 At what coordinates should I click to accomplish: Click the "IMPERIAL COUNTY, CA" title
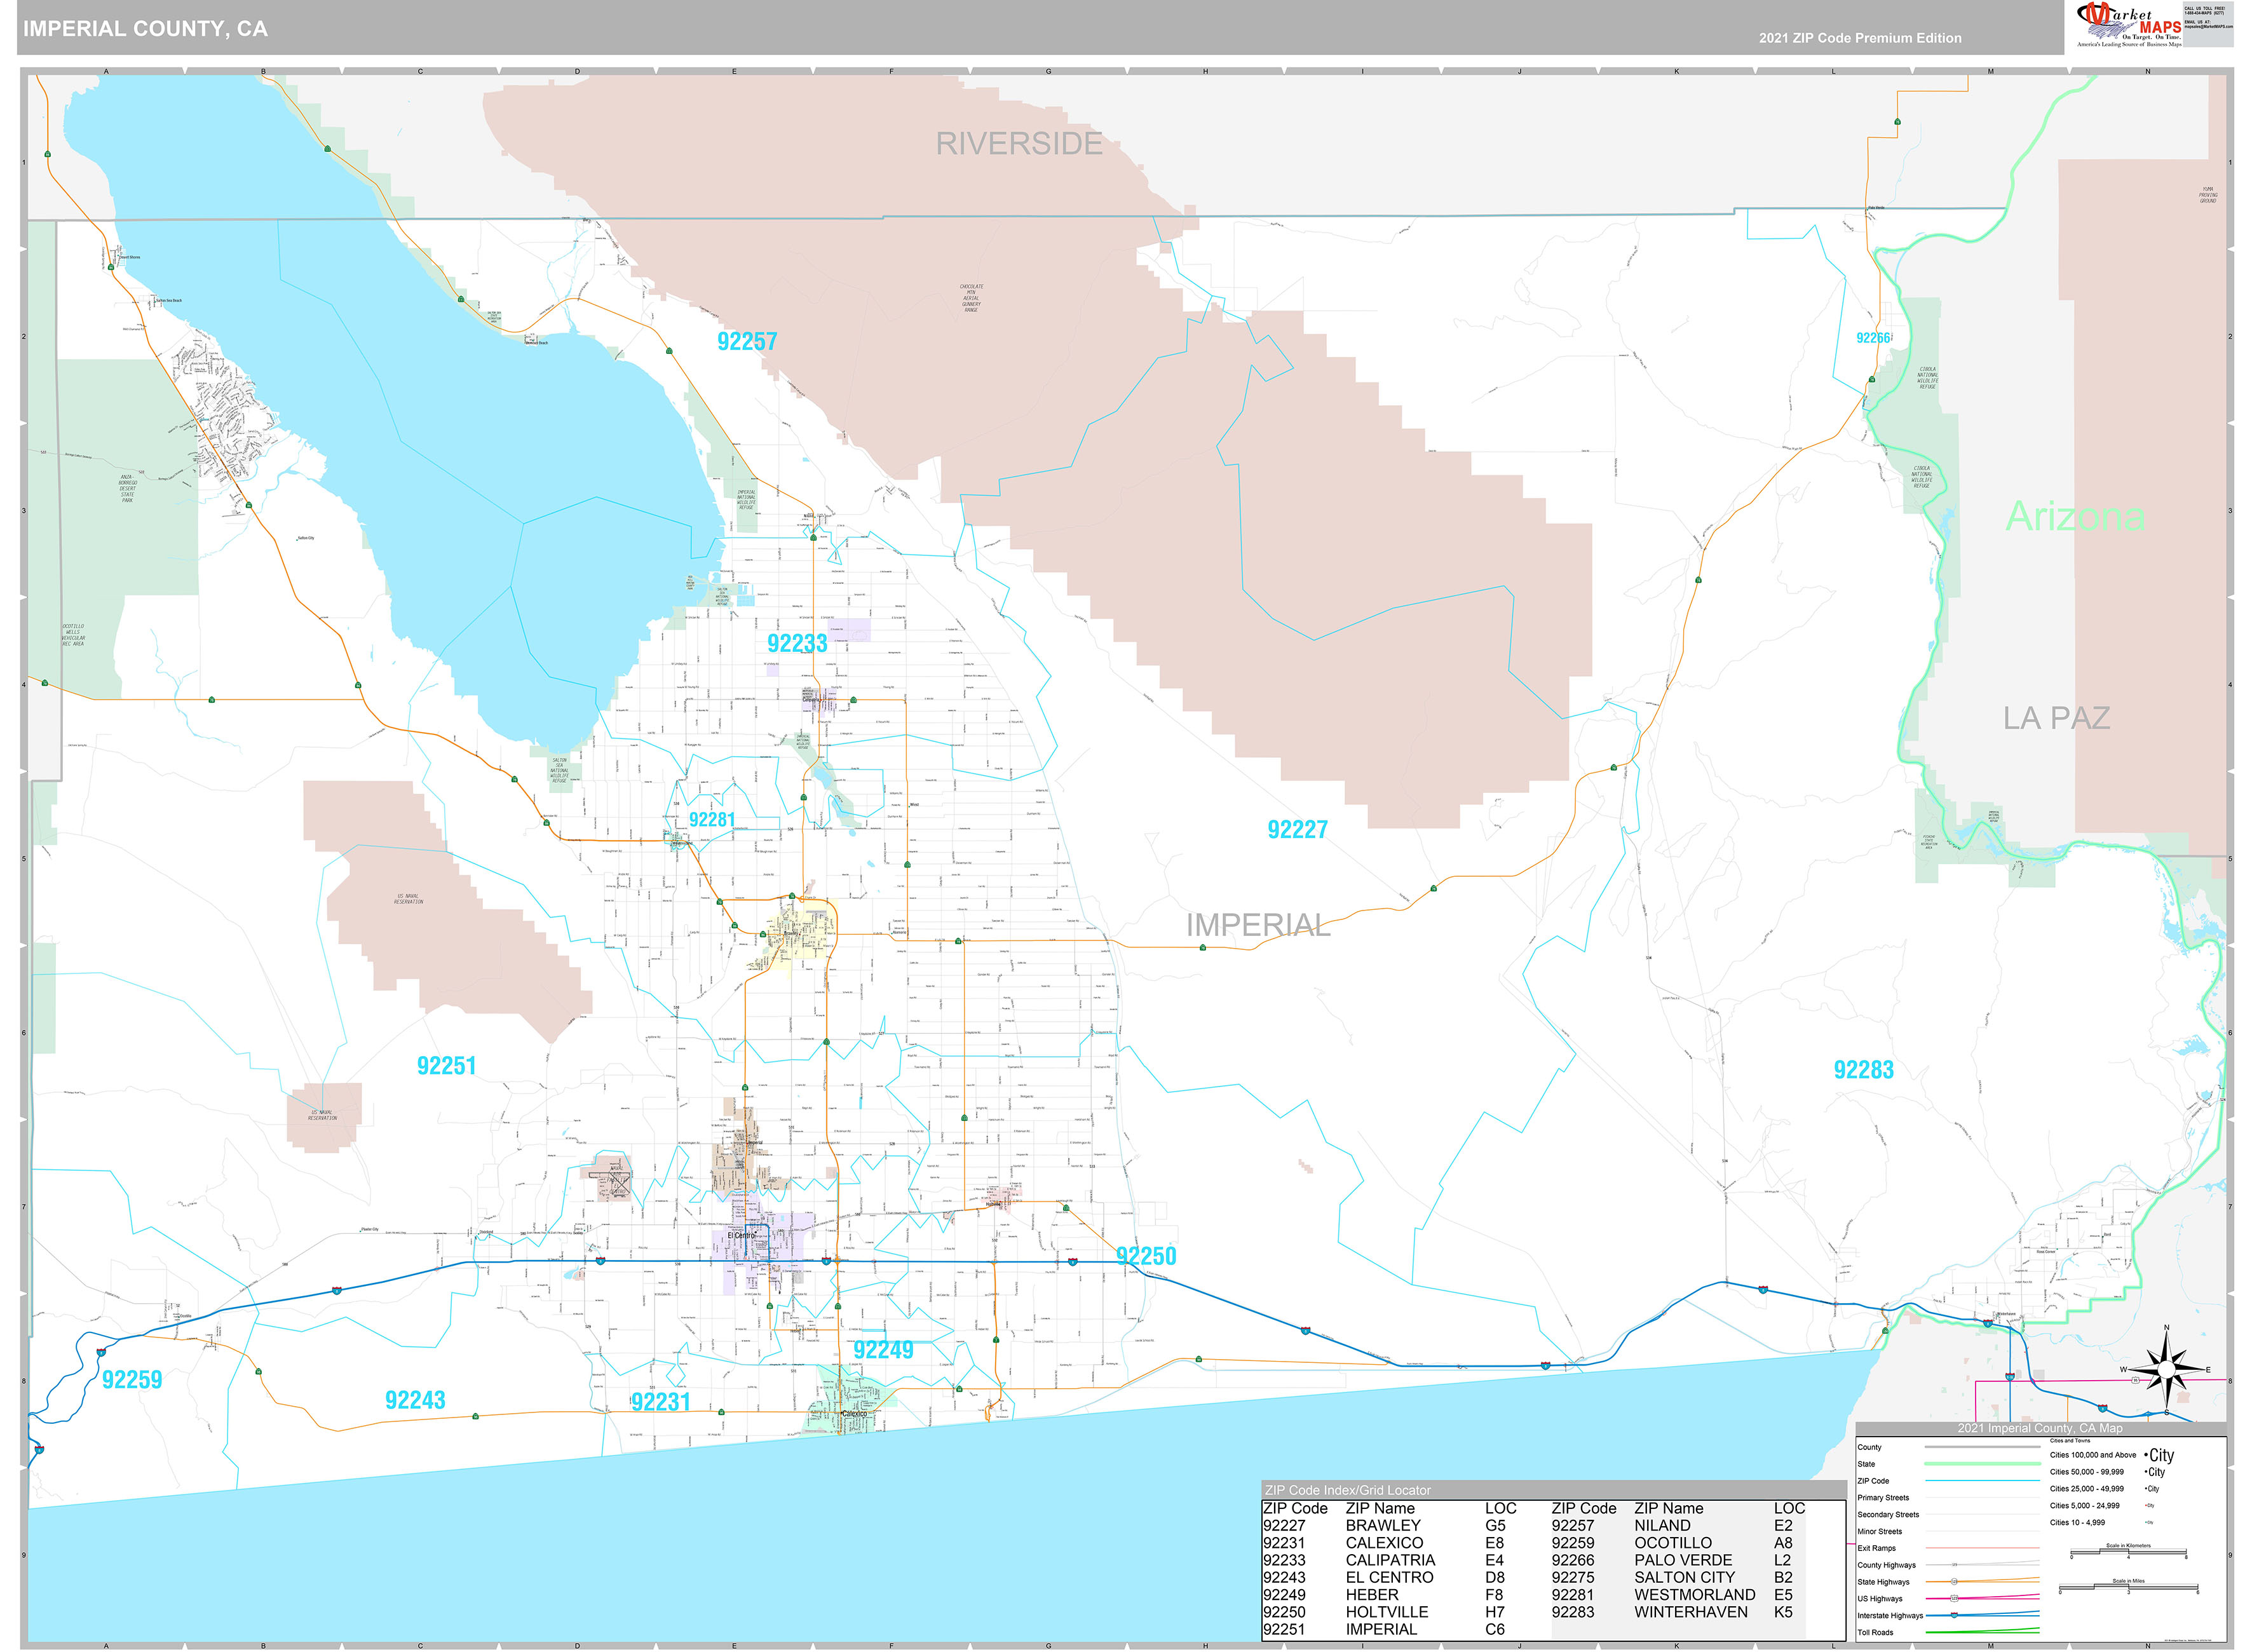146,29
